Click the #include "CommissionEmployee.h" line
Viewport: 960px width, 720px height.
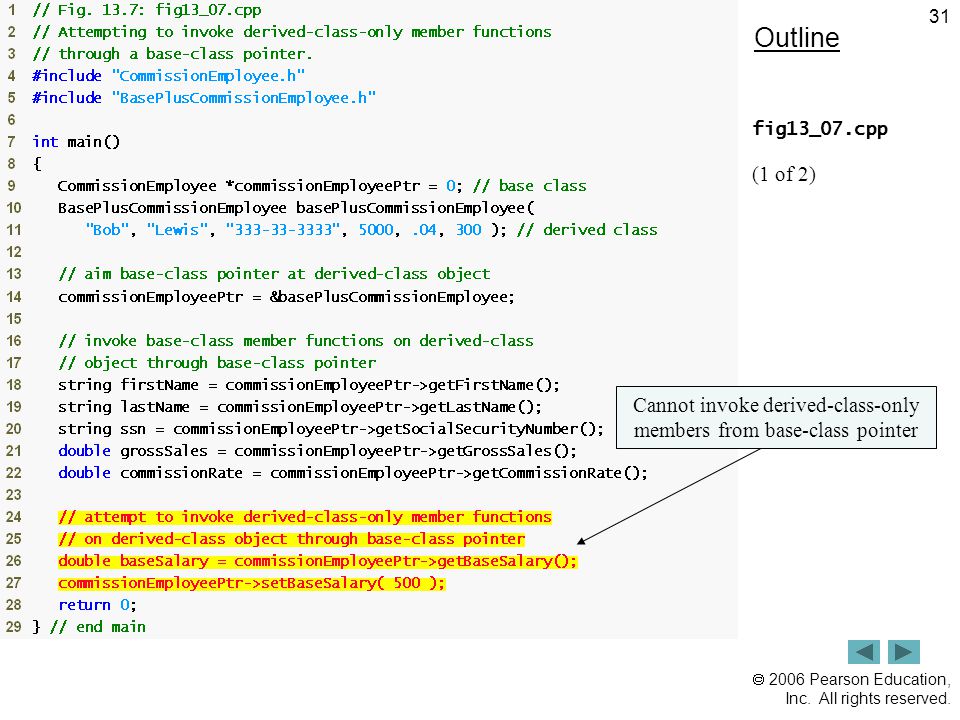coord(168,76)
